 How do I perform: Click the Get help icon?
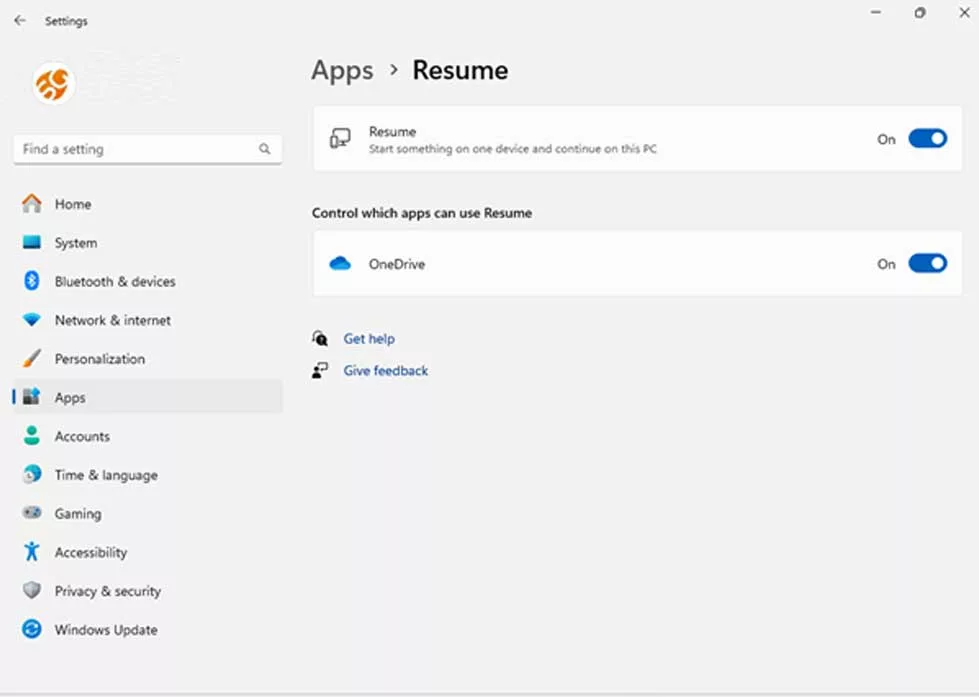click(320, 339)
